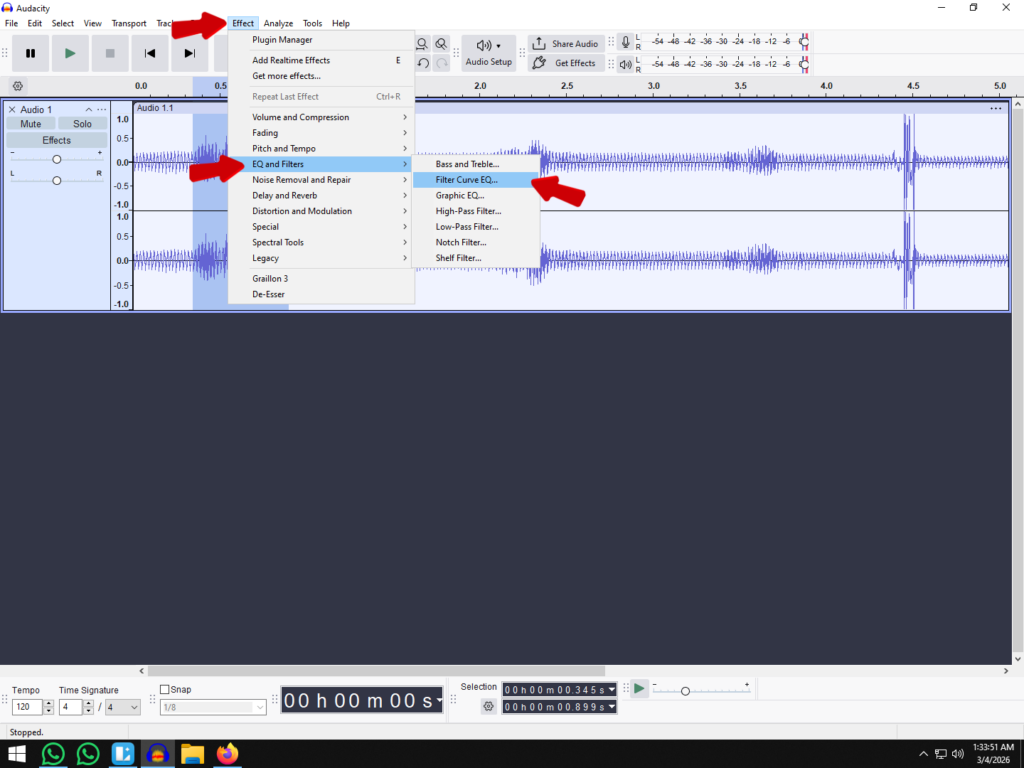Click the Skip to End button
Viewport: 1024px width, 768px height.
(x=190, y=53)
